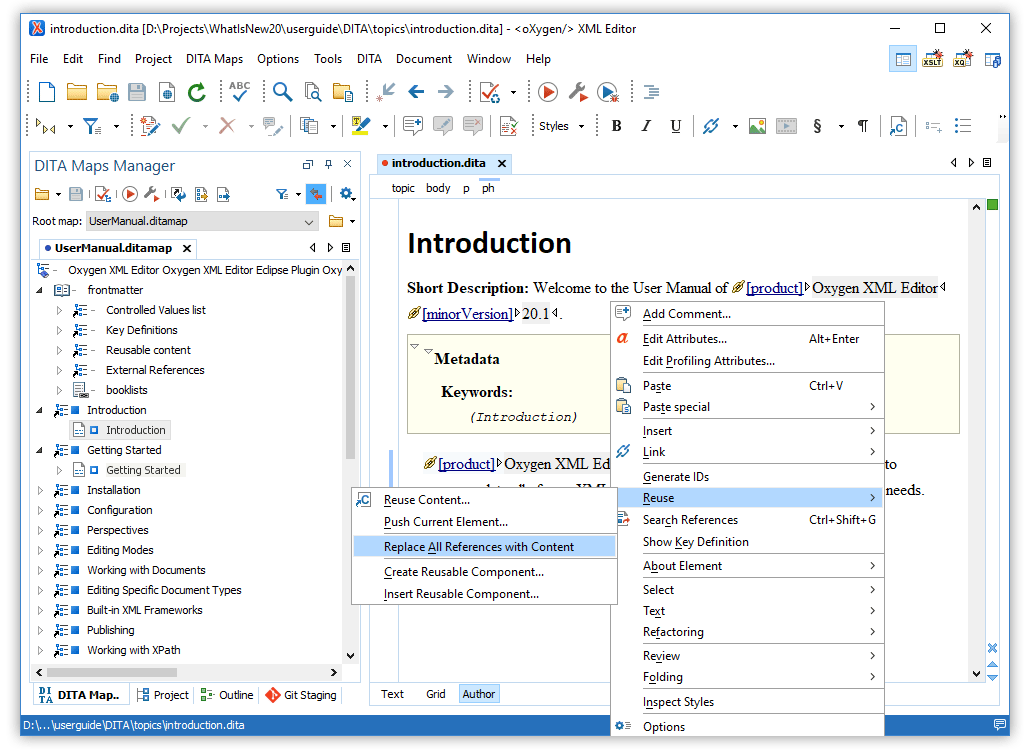Open the DITA Maps menu

(214, 59)
